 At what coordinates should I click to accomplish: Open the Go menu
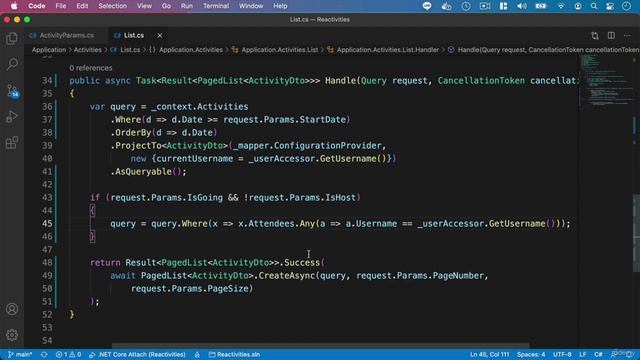(166, 6)
